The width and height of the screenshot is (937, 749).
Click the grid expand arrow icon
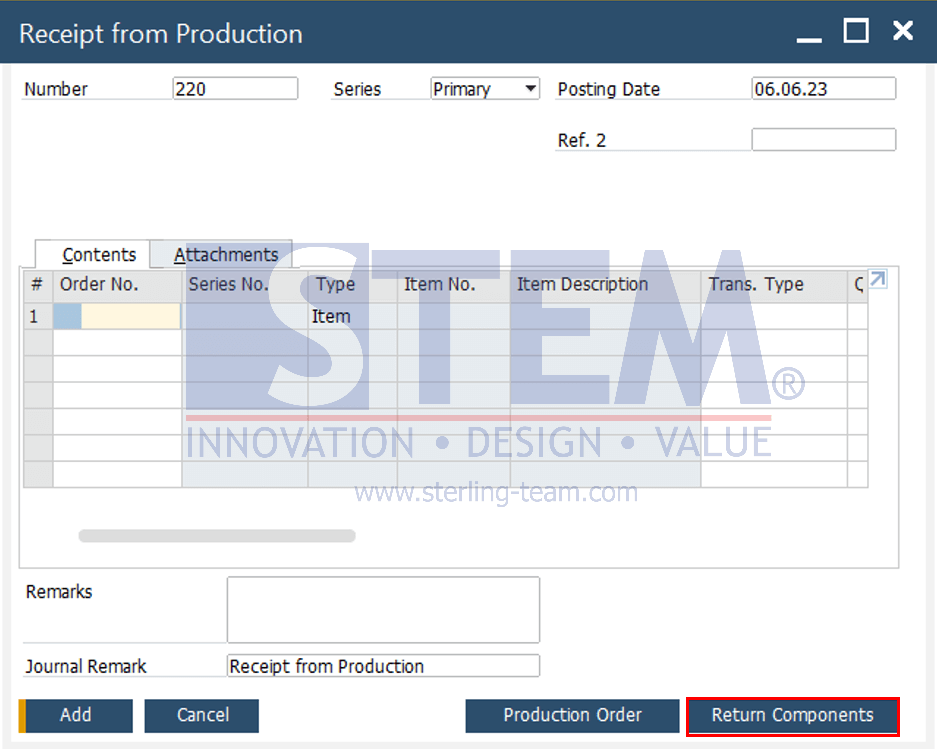[878, 279]
